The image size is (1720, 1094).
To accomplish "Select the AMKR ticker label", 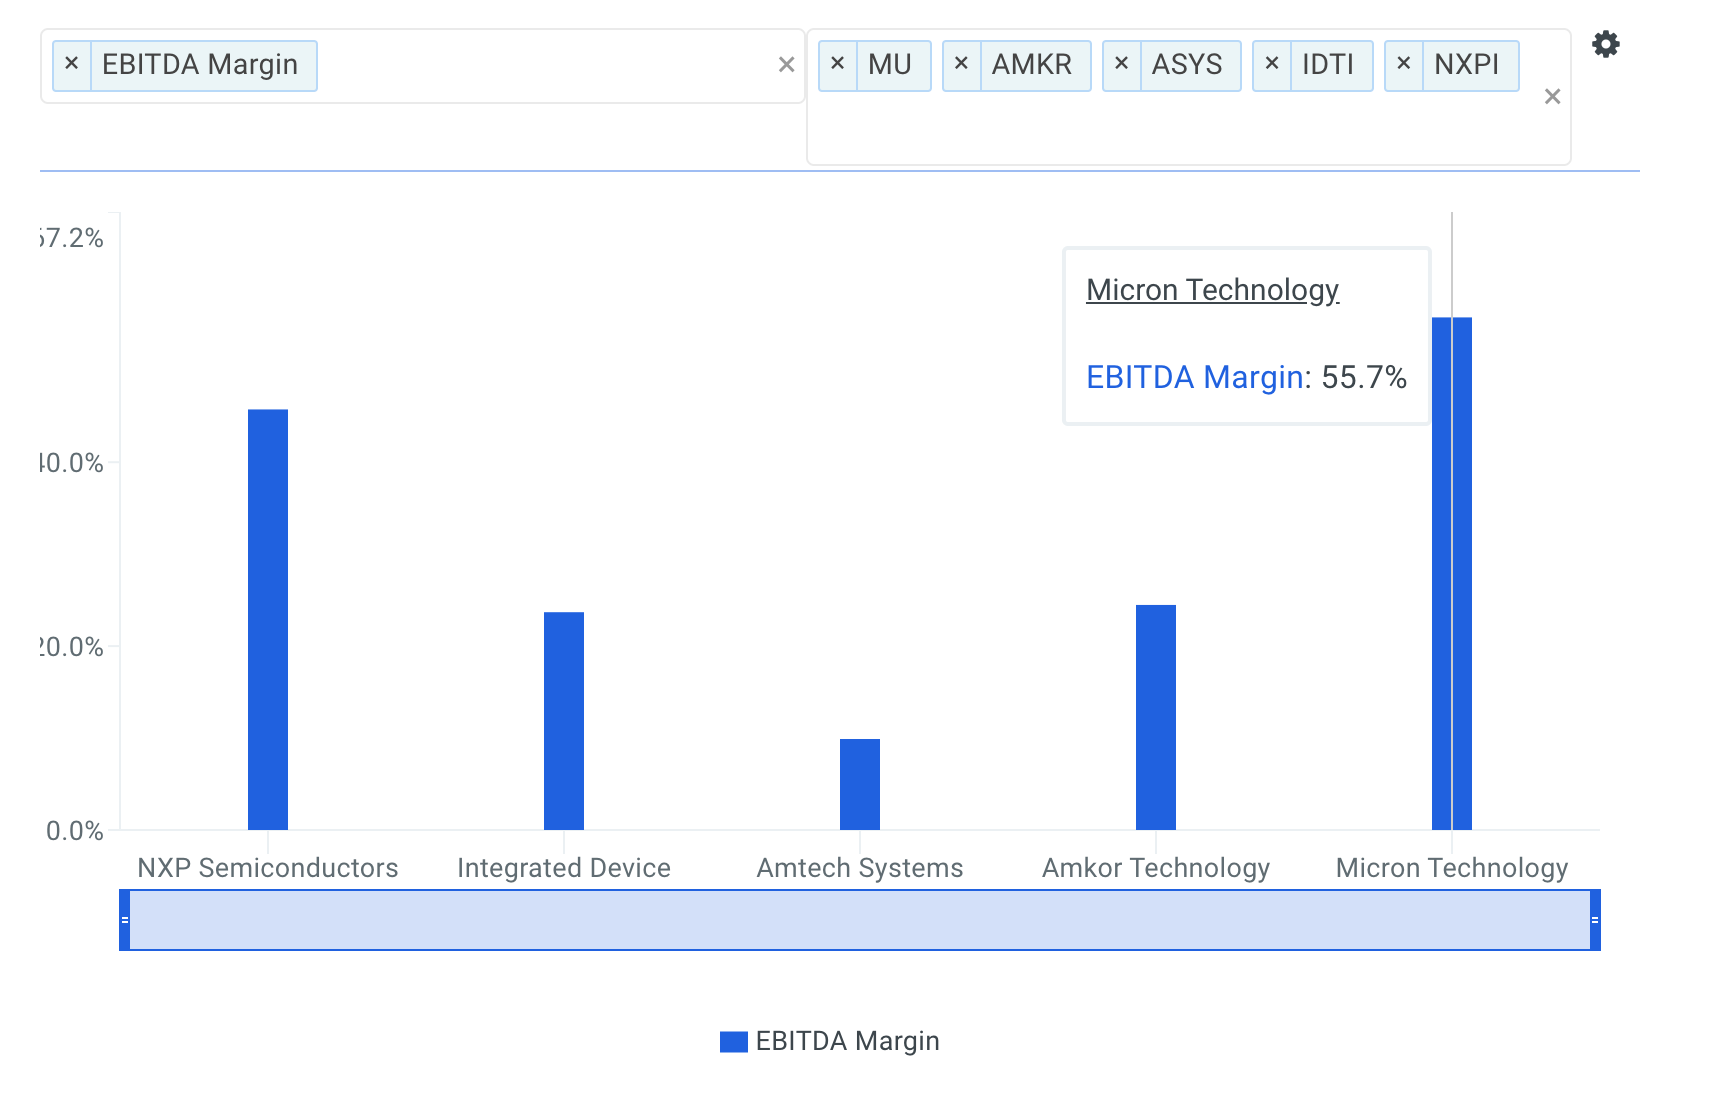I will pos(1032,65).
